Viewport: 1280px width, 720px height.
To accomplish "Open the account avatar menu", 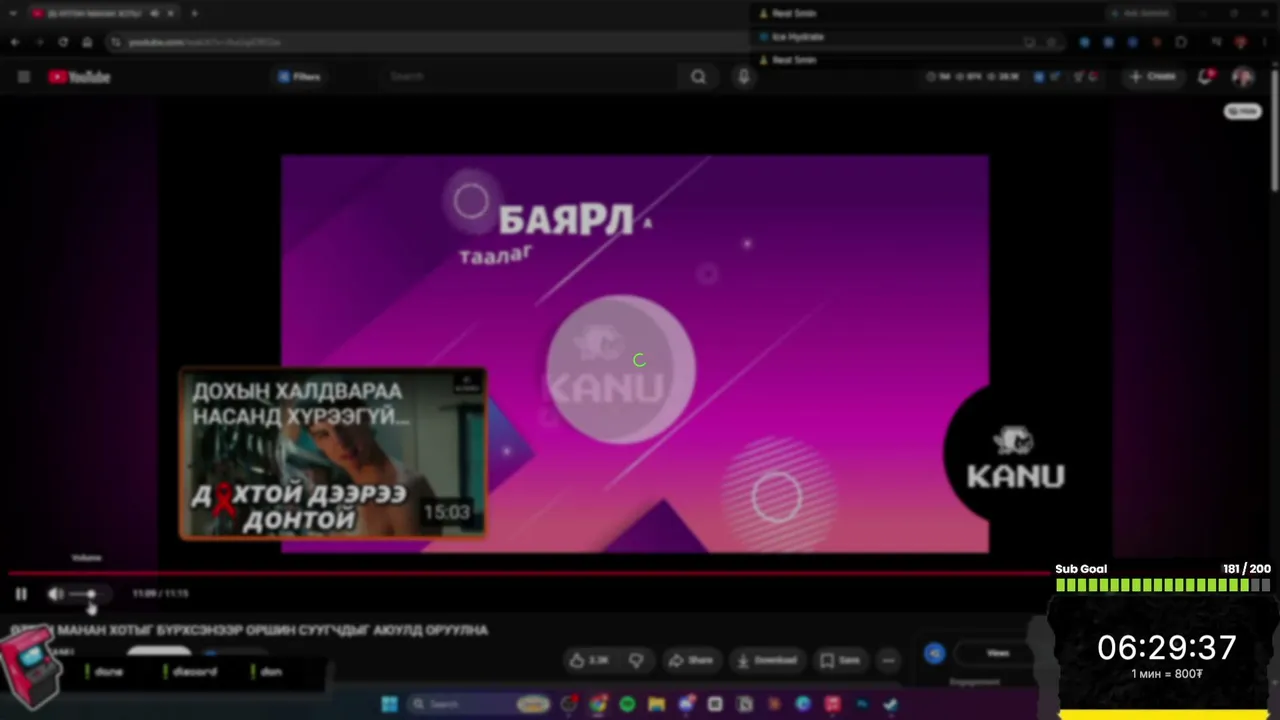I will [x=1243, y=76].
